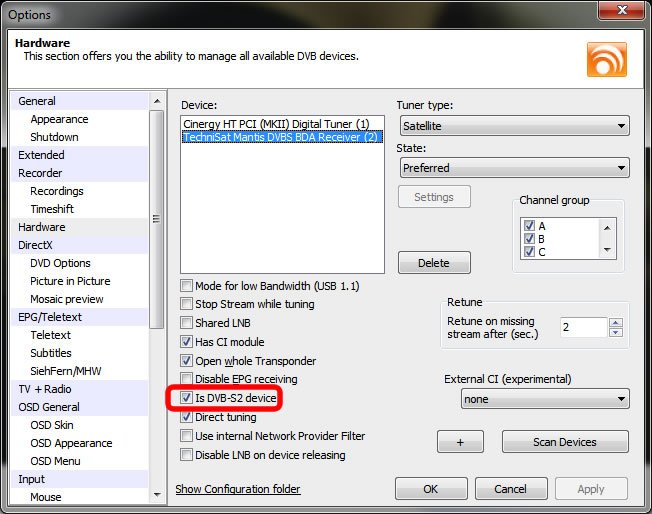Uncheck the Is DVB-S2 device option
The width and height of the screenshot is (652, 514).
click(x=187, y=398)
